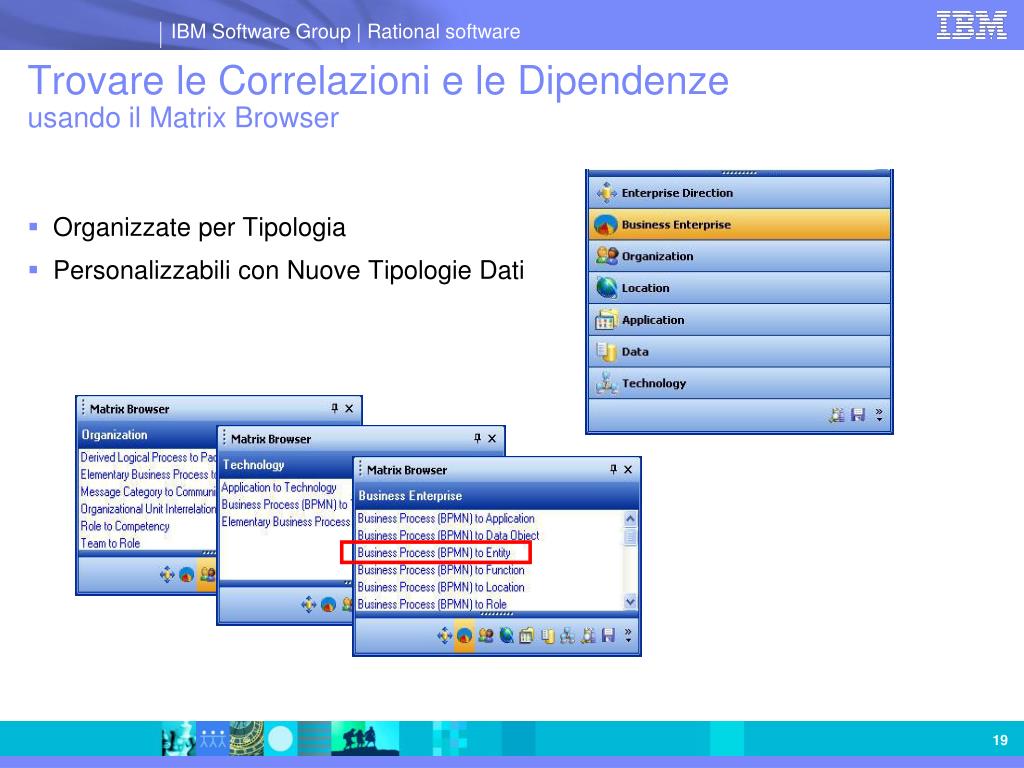Click save floppy icon in category list panel footer

tap(858, 415)
